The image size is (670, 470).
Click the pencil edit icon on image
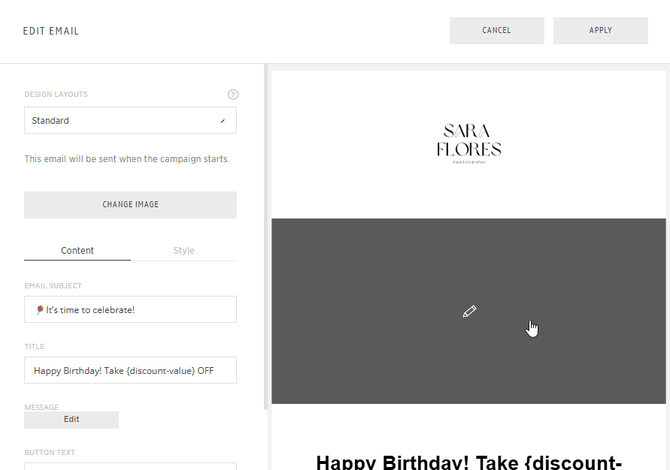(469, 311)
